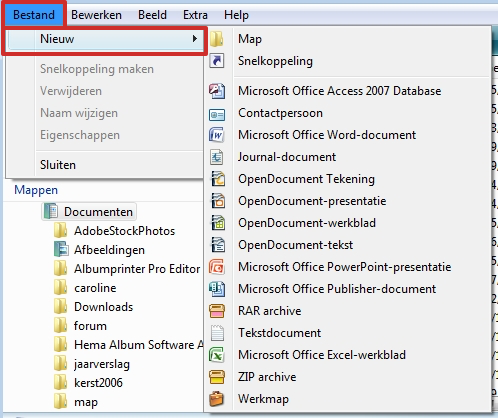Click the Excel-werkblad icon
The width and height of the screenshot is (498, 418).
217,355
